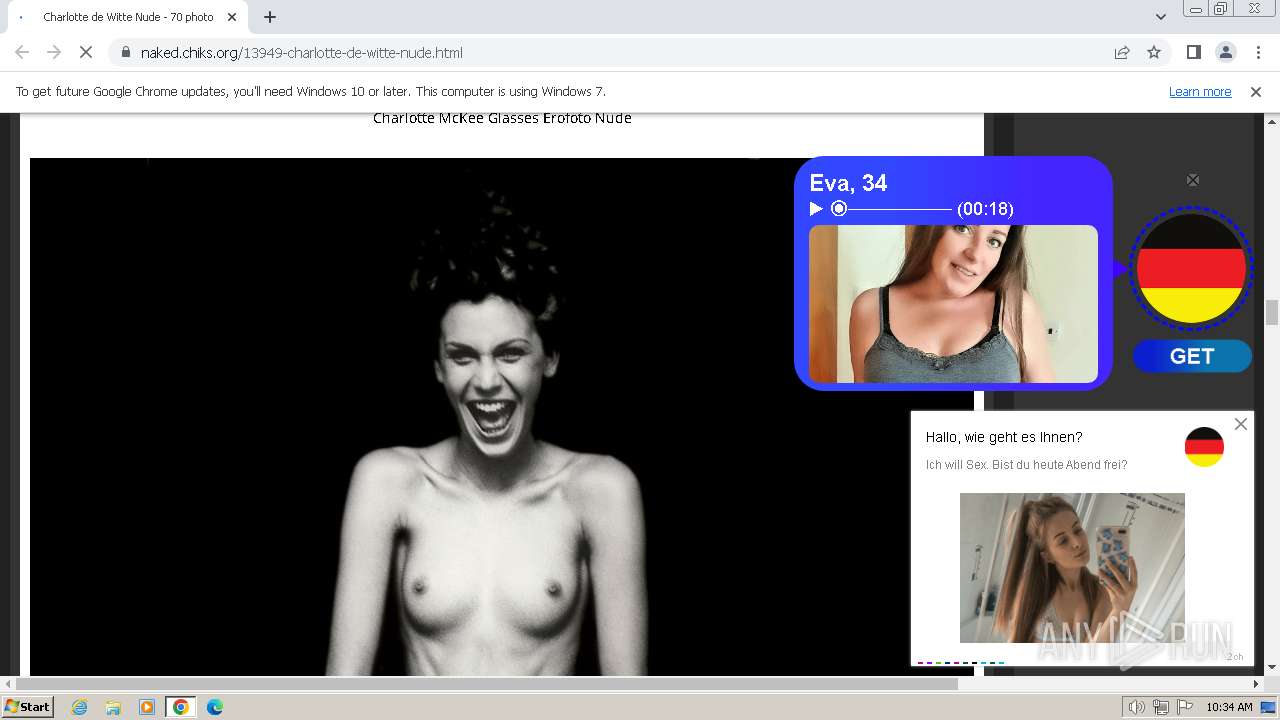Open the Windows Start menu

(27, 707)
